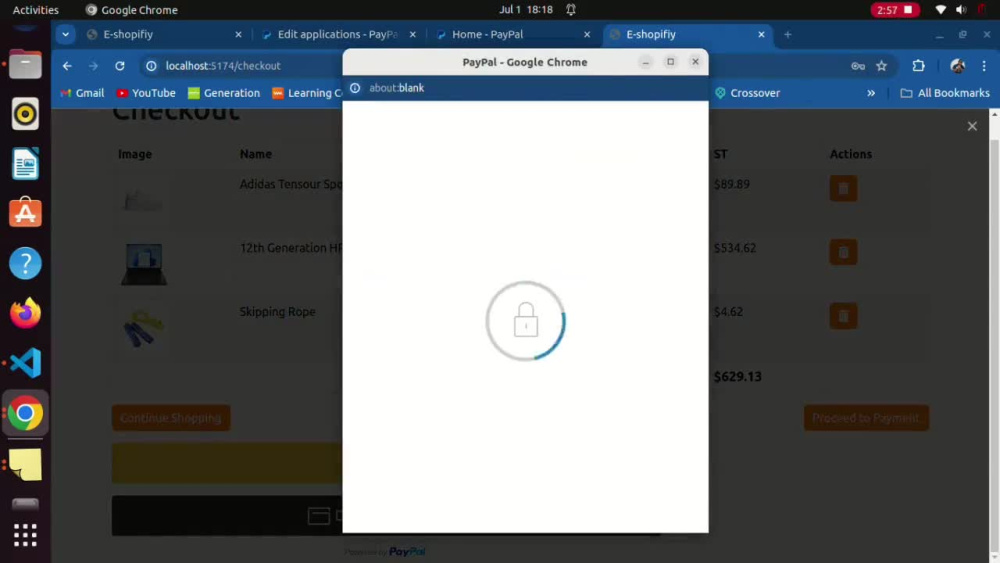Delete the 12th Generation HP item
Image resolution: width=1000 pixels, height=563 pixels.
tap(843, 252)
